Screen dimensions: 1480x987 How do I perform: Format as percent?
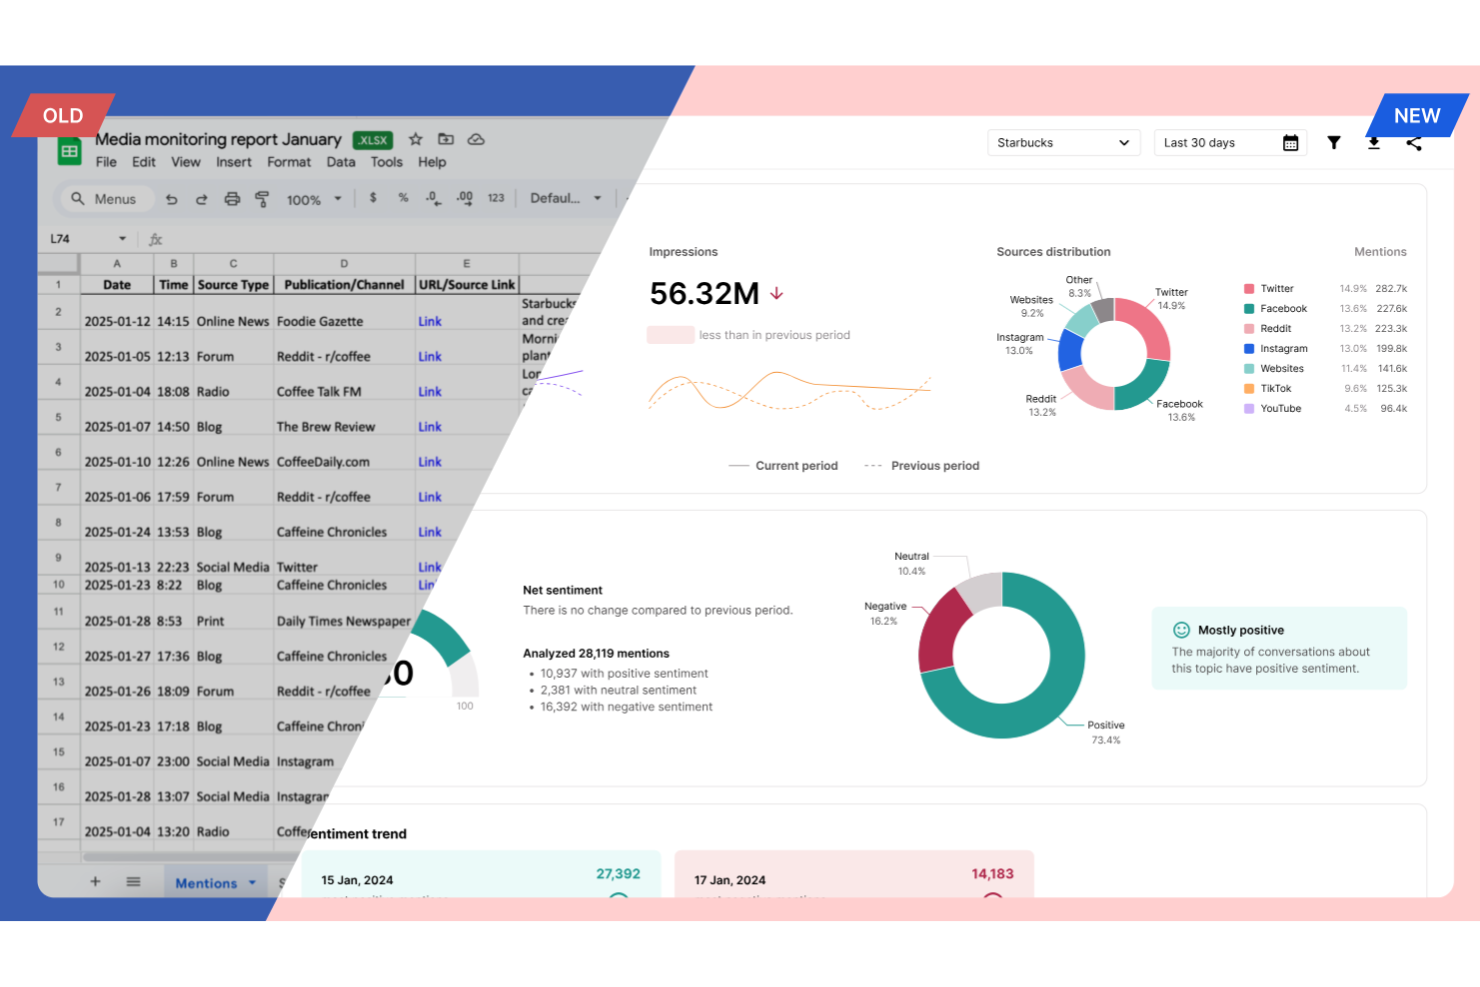[x=403, y=198]
